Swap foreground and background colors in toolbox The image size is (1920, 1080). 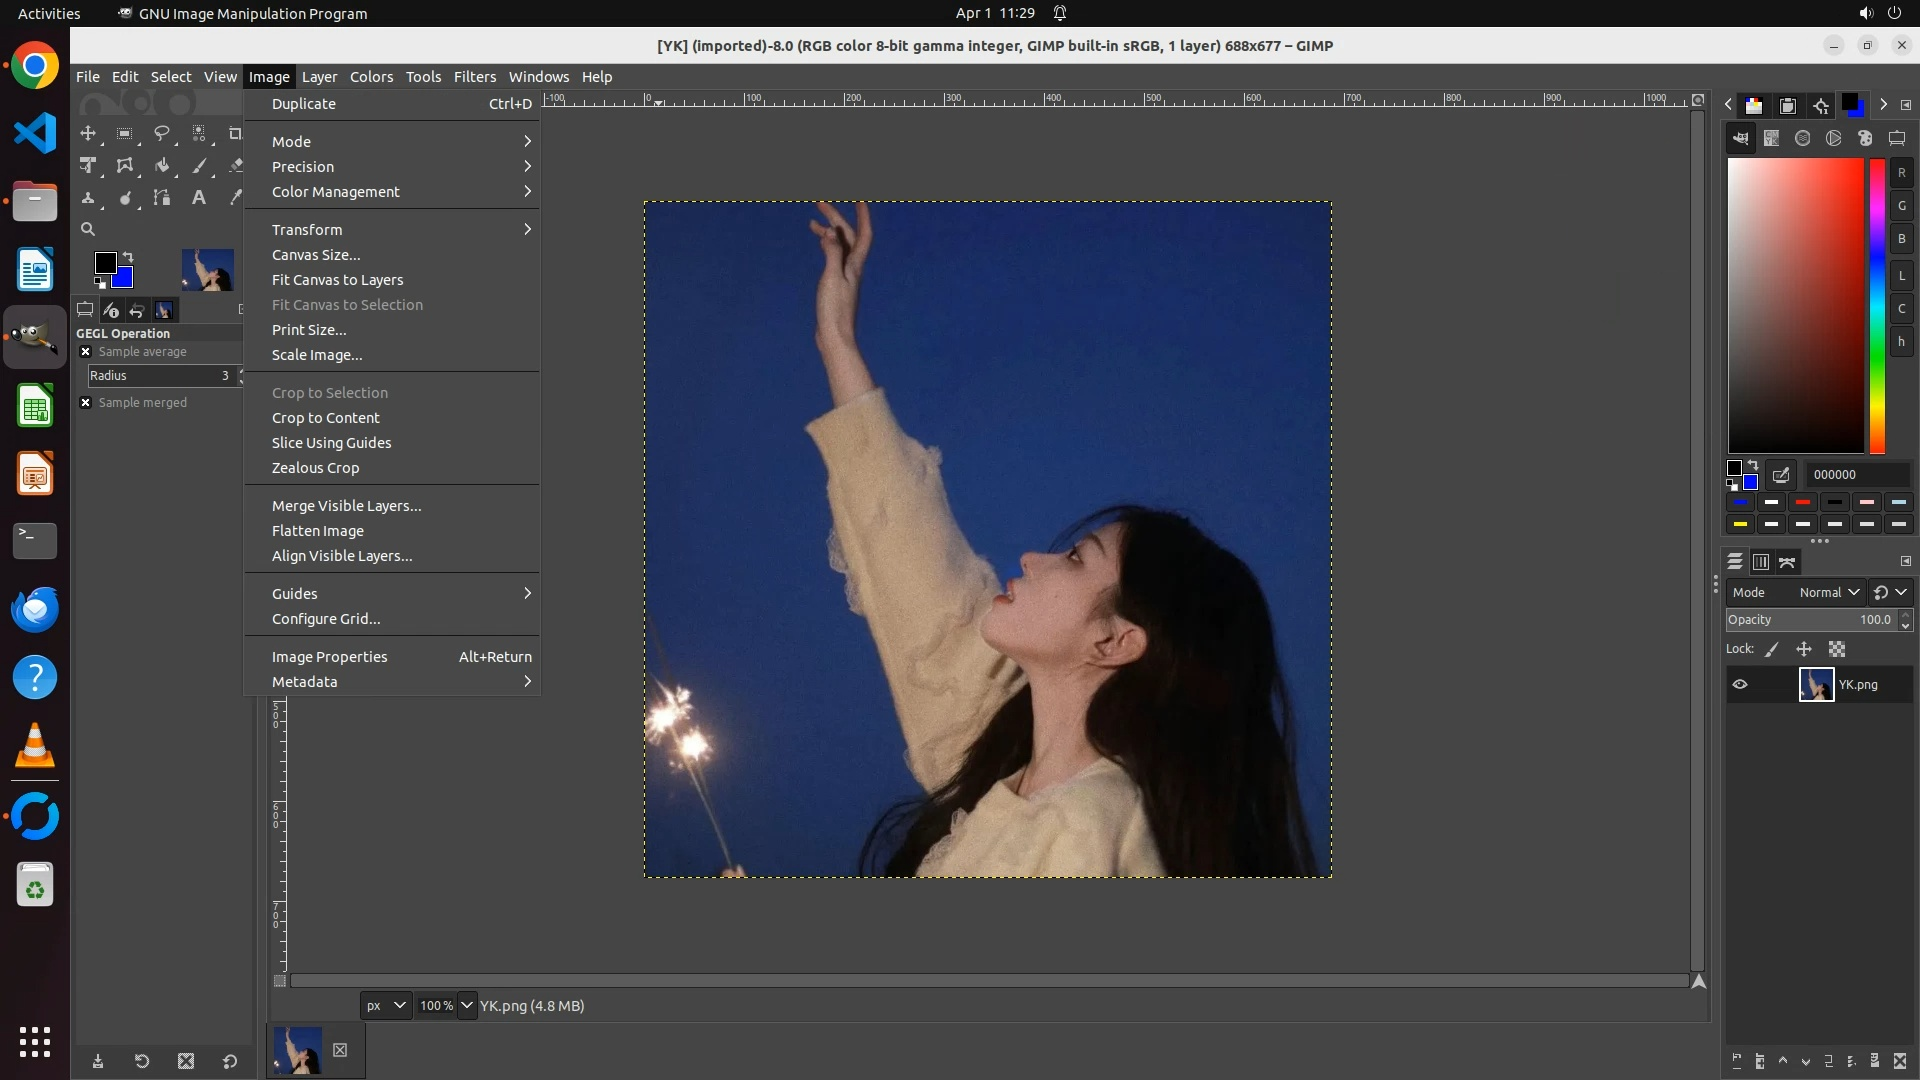(x=128, y=257)
